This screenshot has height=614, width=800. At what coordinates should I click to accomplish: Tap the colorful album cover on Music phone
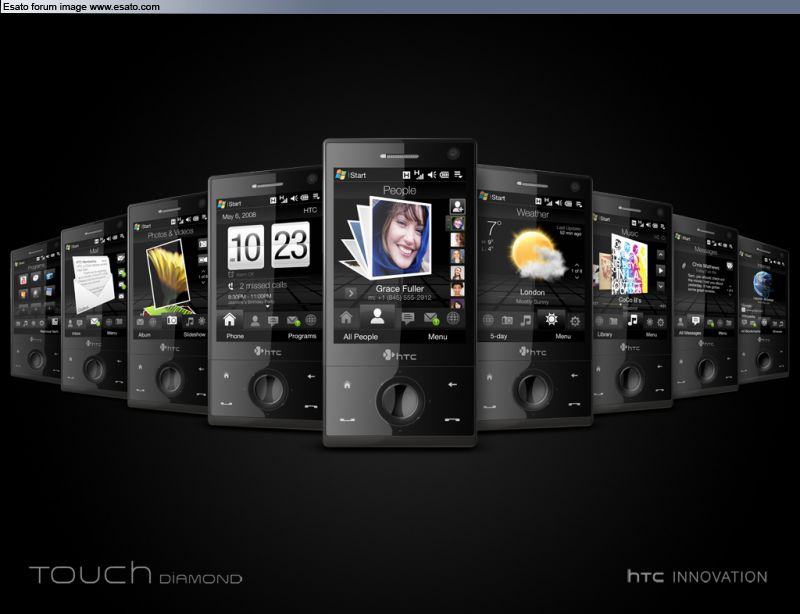(x=629, y=264)
